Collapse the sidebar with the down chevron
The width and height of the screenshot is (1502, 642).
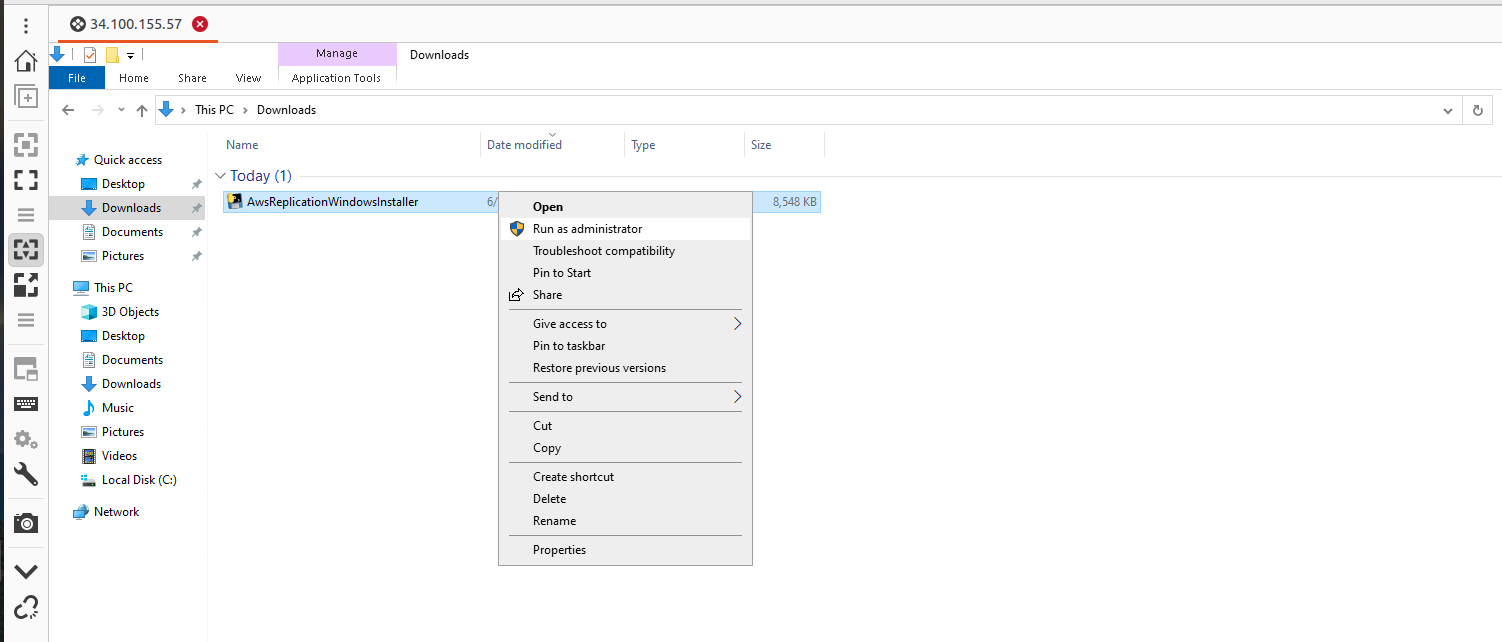[26, 571]
